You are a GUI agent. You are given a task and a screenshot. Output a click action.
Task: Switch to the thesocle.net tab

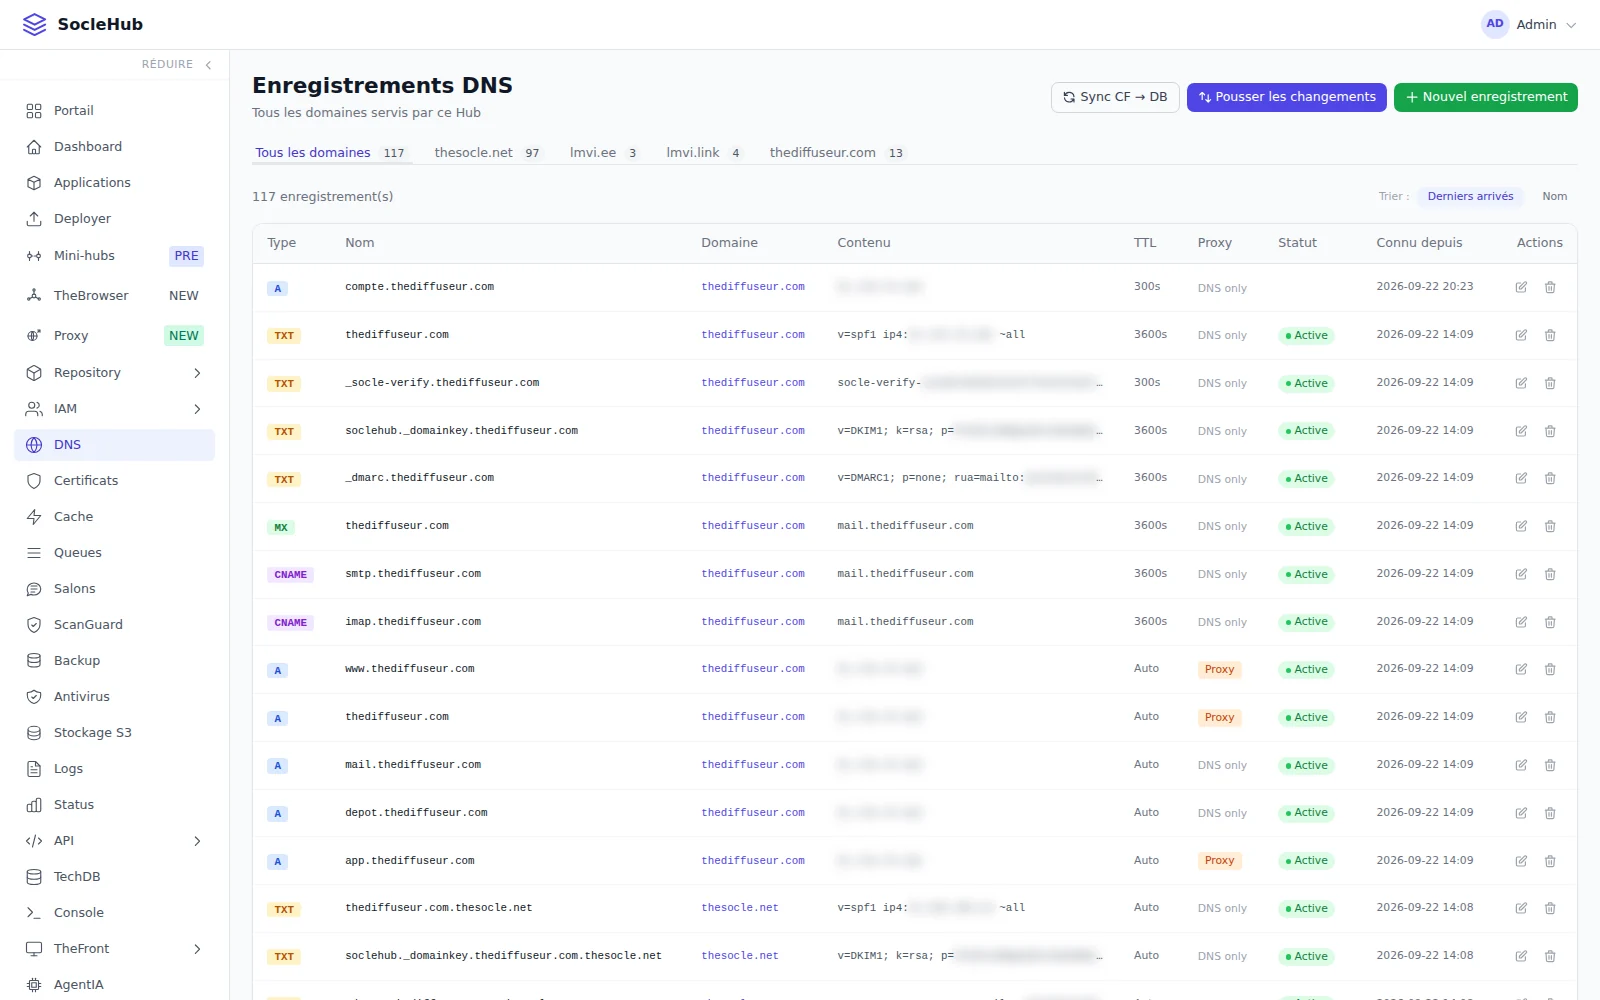pyautogui.click(x=487, y=153)
